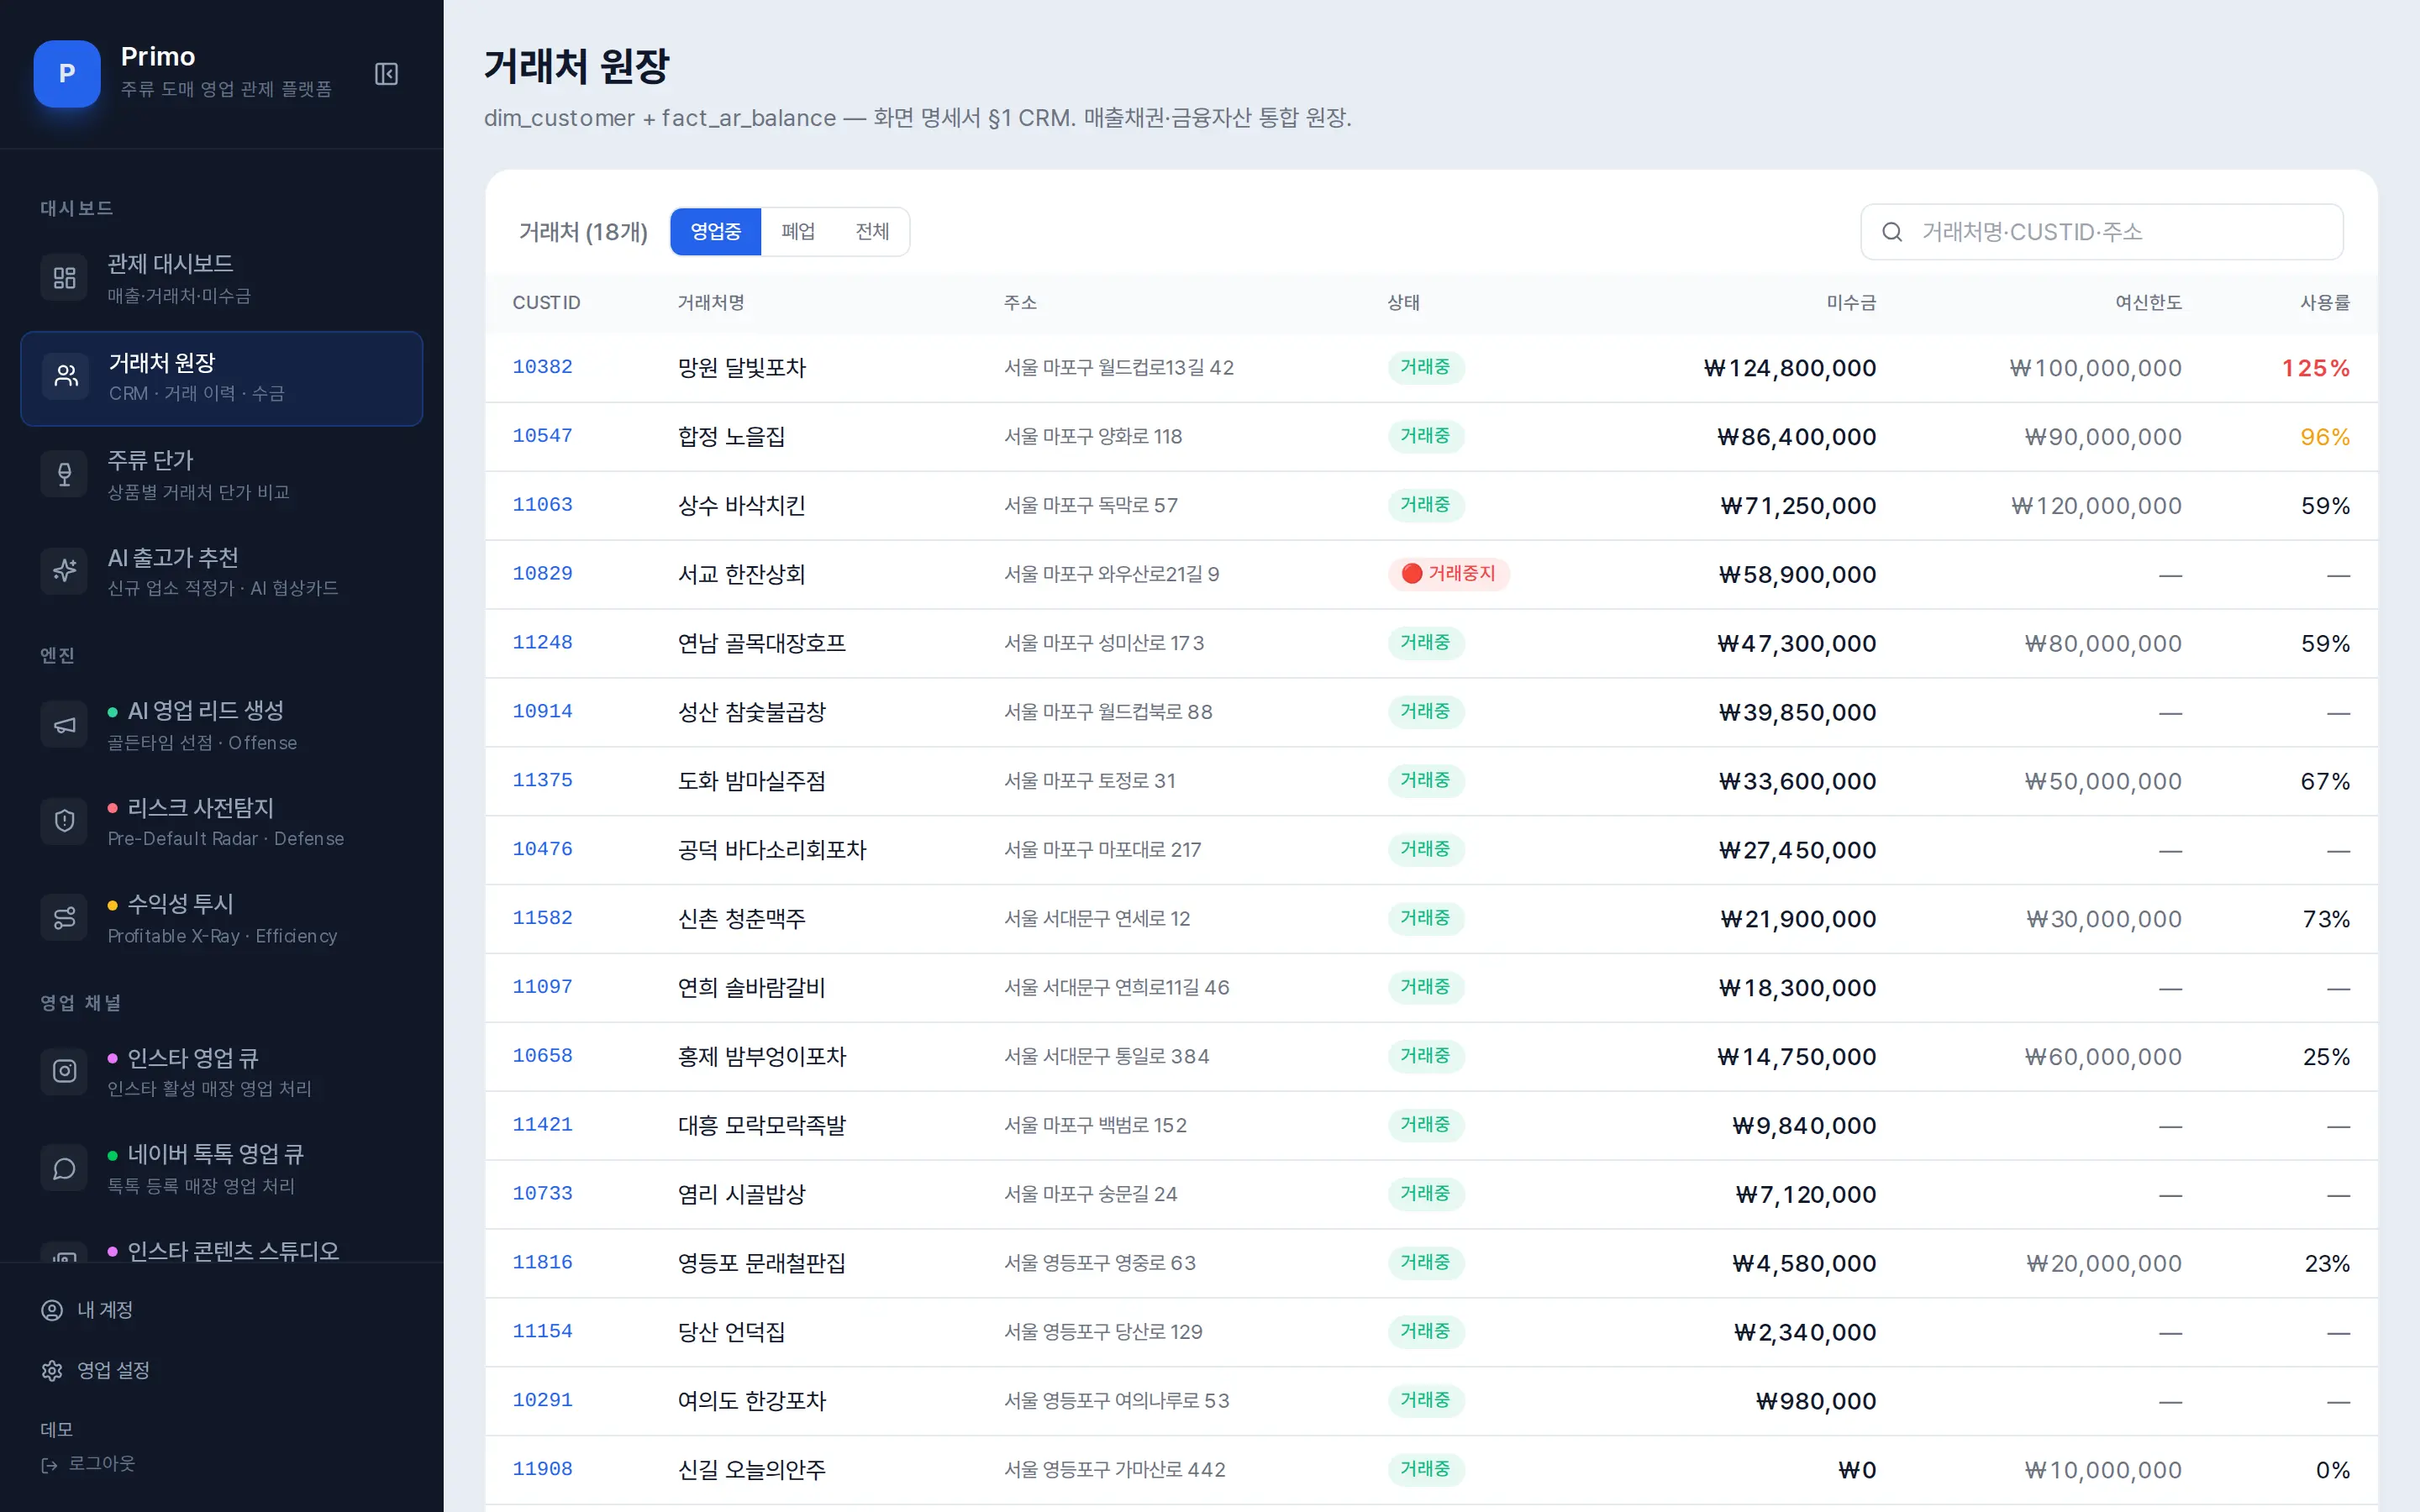Click customer name 합정 노을집

[731, 437]
